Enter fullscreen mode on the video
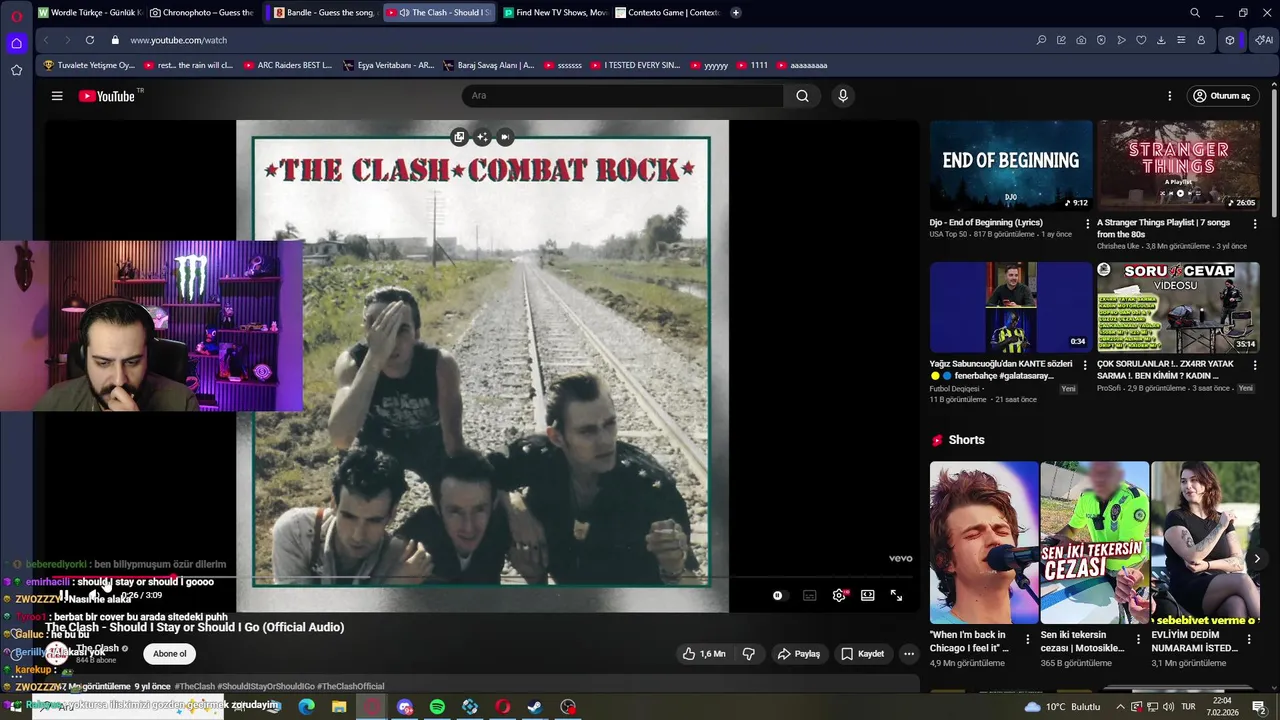 click(x=897, y=595)
